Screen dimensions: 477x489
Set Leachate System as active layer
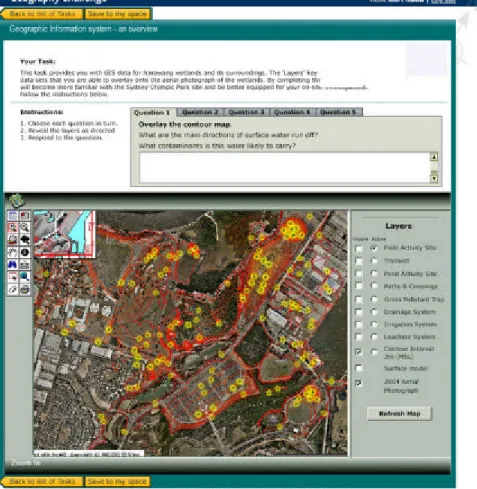(x=374, y=337)
